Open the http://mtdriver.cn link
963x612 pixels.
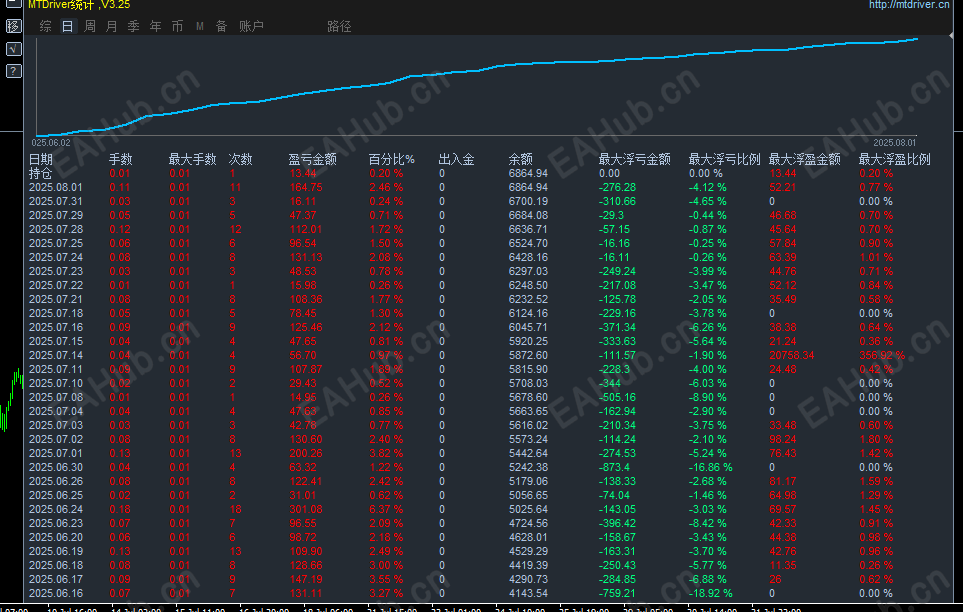pos(909,4)
